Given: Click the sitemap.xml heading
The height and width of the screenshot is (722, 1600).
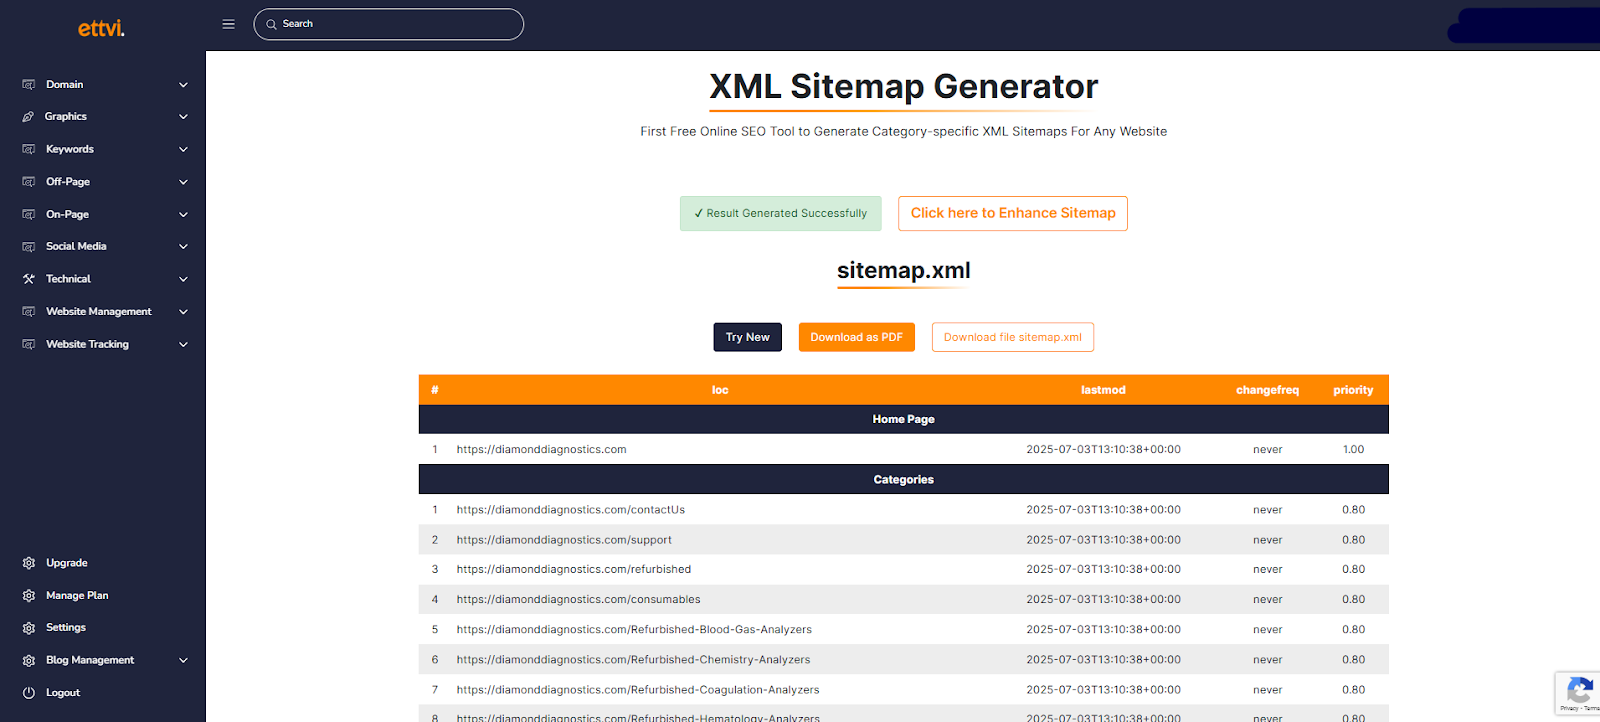Looking at the screenshot, I should (904, 271).
